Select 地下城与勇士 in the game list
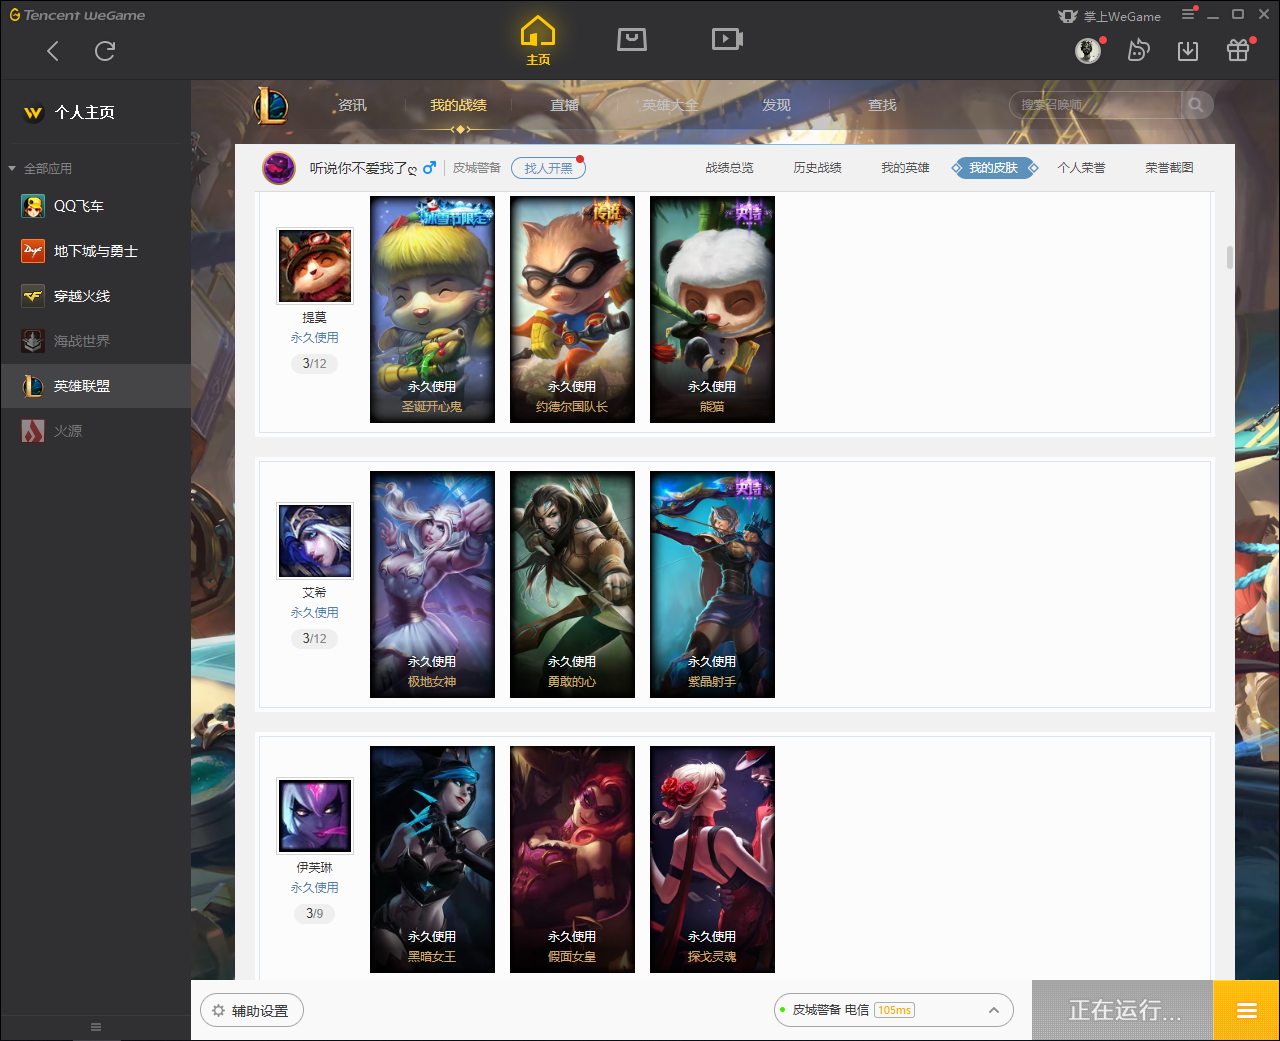 pos(95,251)
